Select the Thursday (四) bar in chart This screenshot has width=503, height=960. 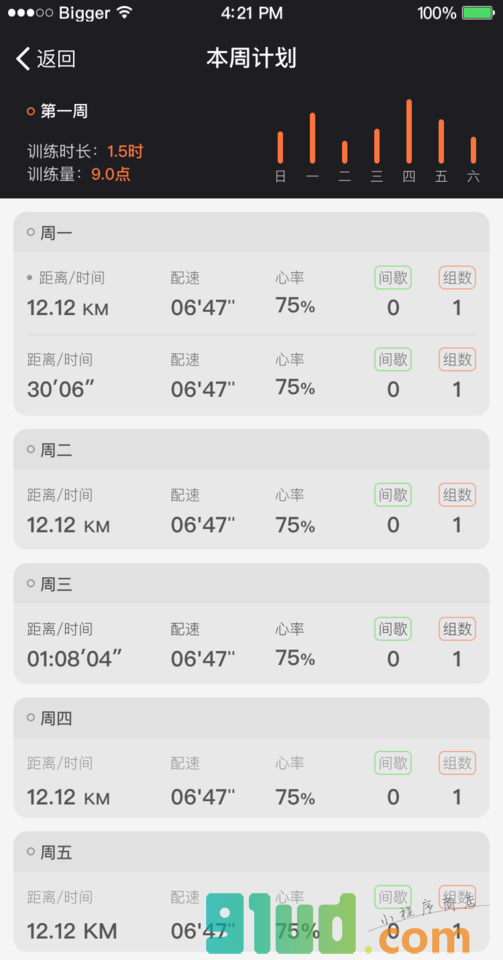(x=409, y=132)
